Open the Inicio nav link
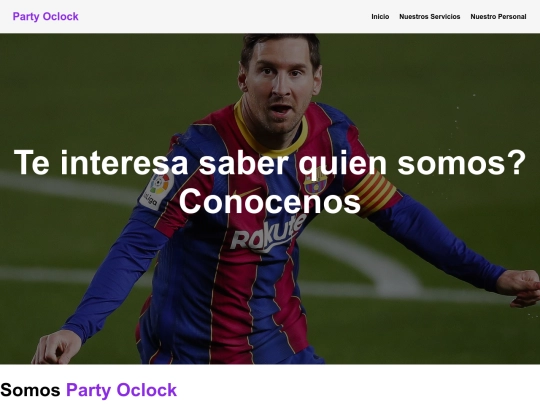This screenshot has height=405, width=540. click(380, 17)
